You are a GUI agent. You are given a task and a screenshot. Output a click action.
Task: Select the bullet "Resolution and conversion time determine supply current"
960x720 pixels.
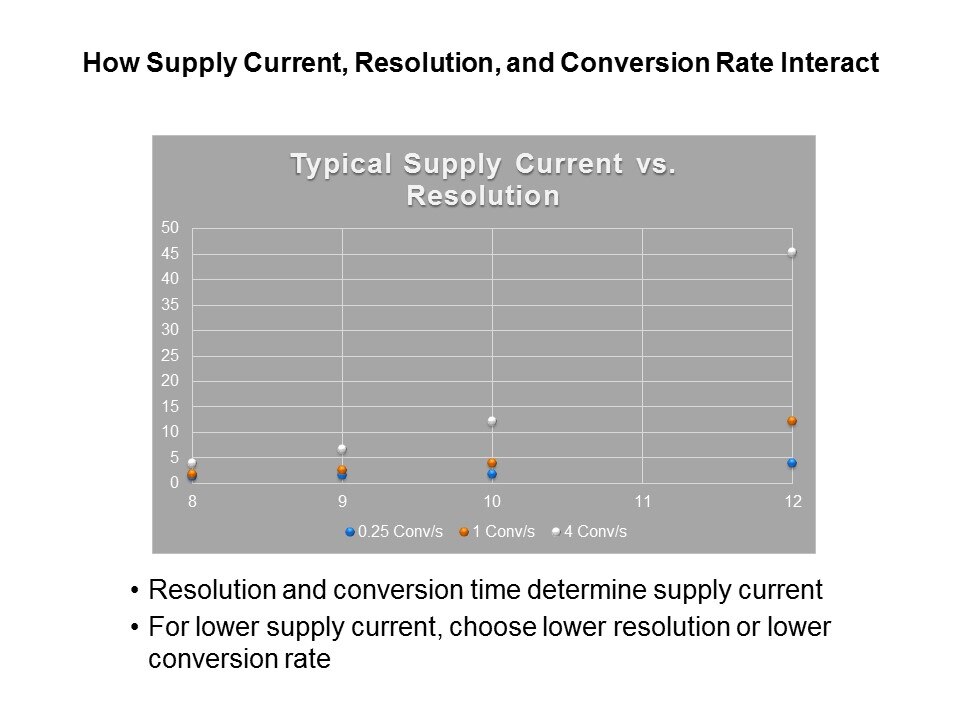485,590
